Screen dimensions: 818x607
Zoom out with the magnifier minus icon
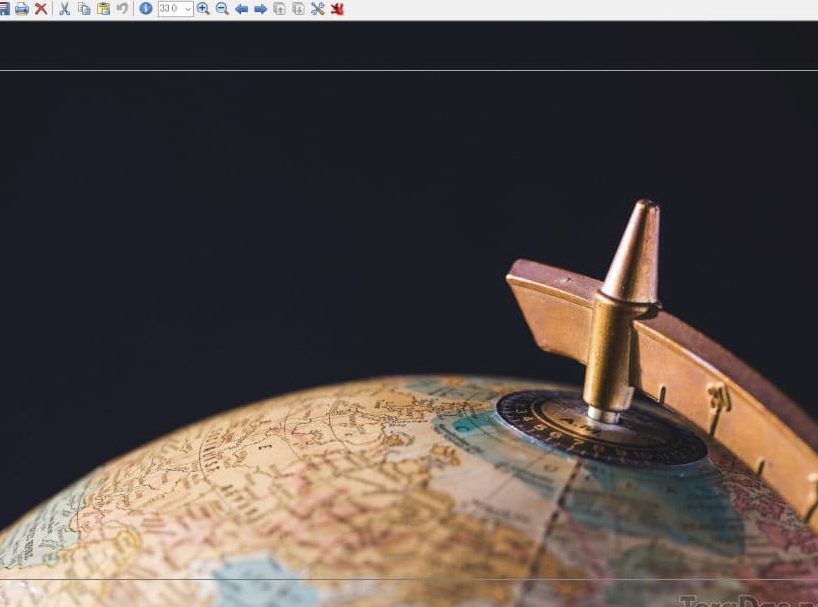[x=222, y=9]
